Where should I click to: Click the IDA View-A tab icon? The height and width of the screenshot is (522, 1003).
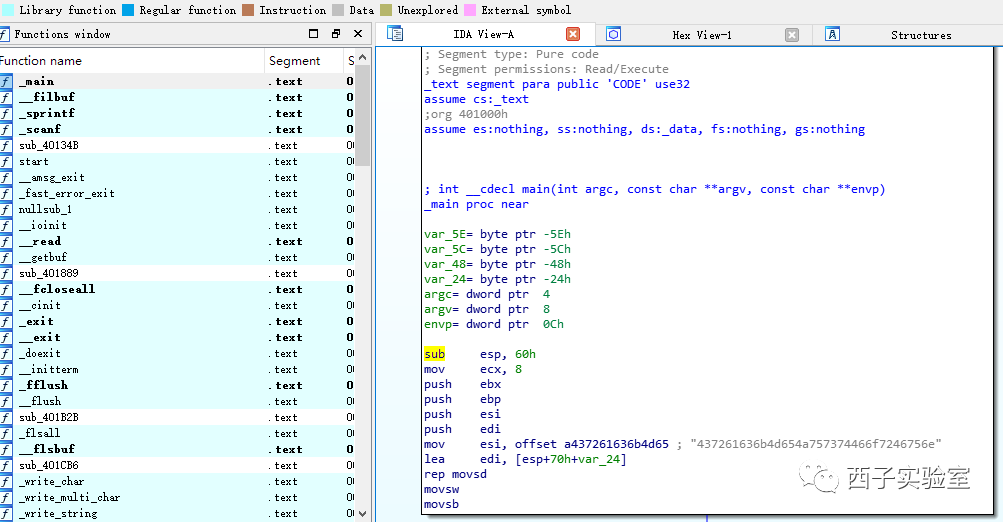(x=395, y=34)
